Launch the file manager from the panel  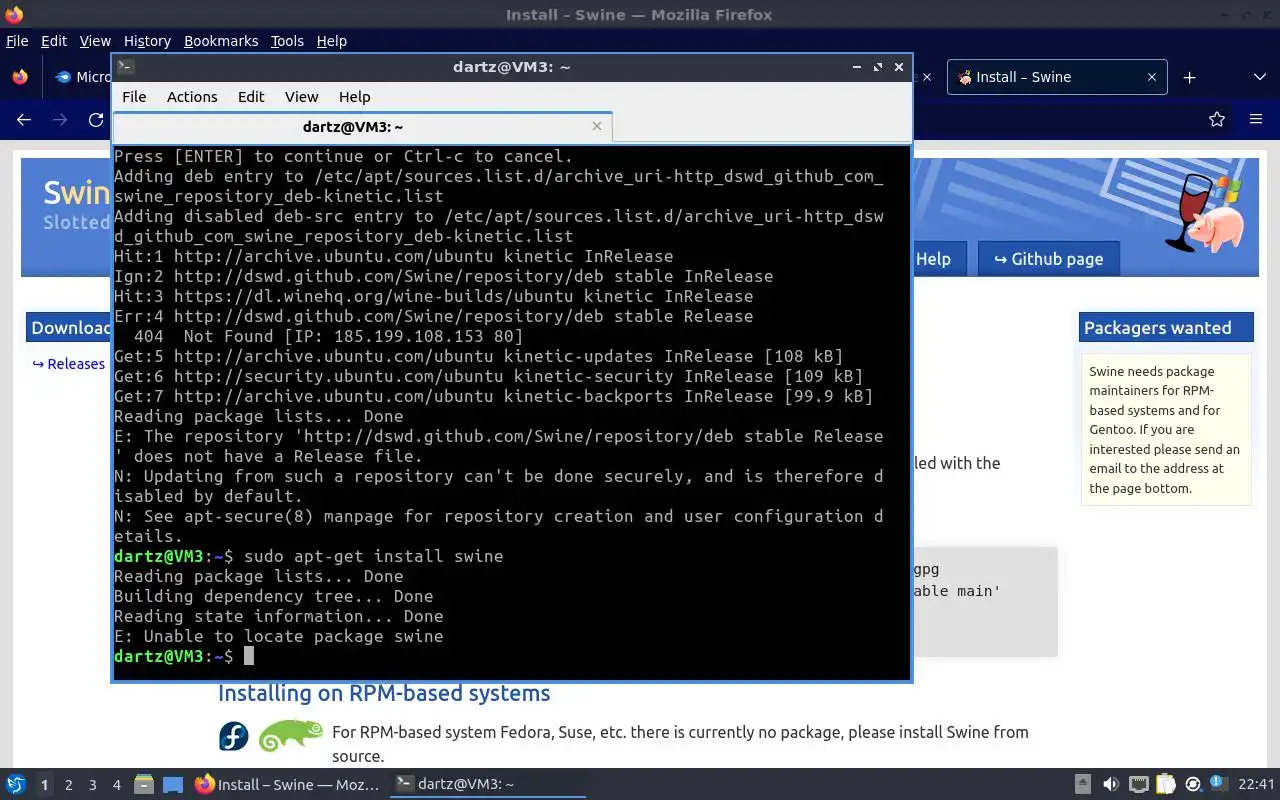pos(143,785)
